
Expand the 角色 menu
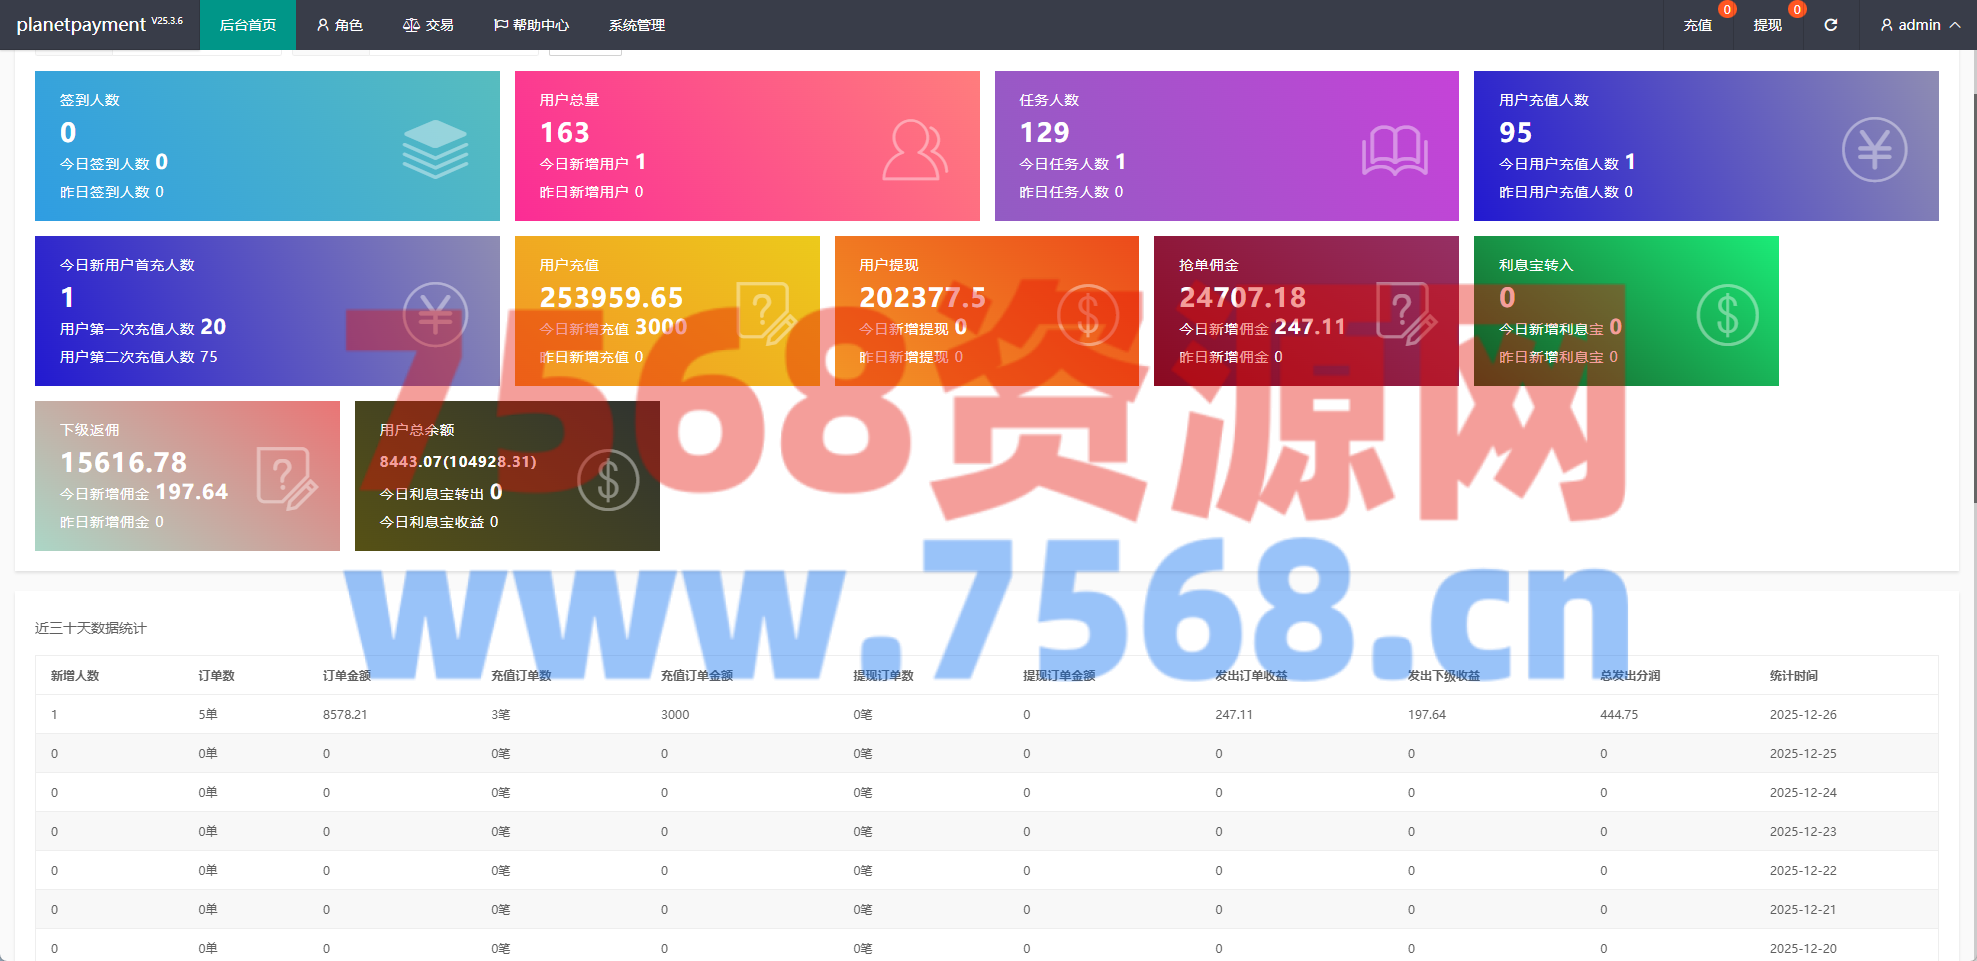coord(339,25)
